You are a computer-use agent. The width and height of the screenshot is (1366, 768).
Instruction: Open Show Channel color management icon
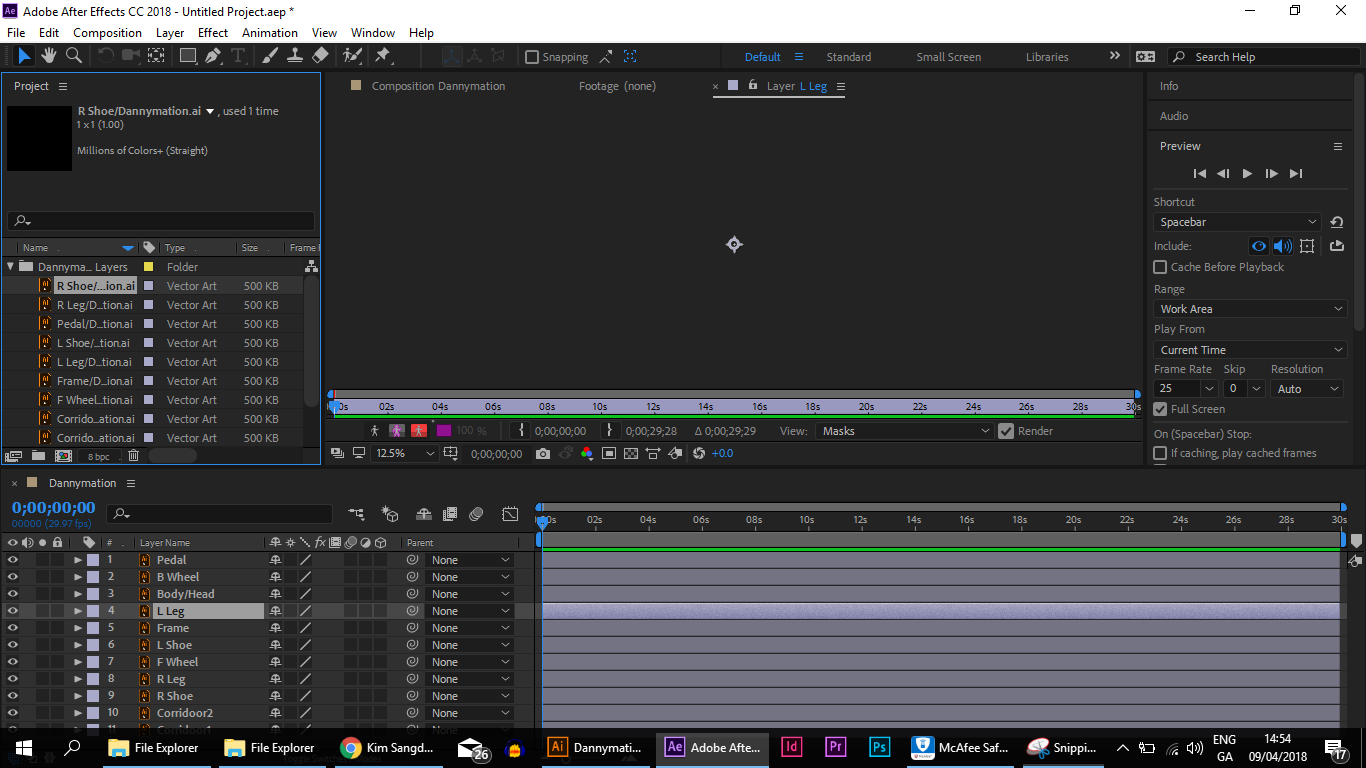pyautogui.click(x=586, y=453)
